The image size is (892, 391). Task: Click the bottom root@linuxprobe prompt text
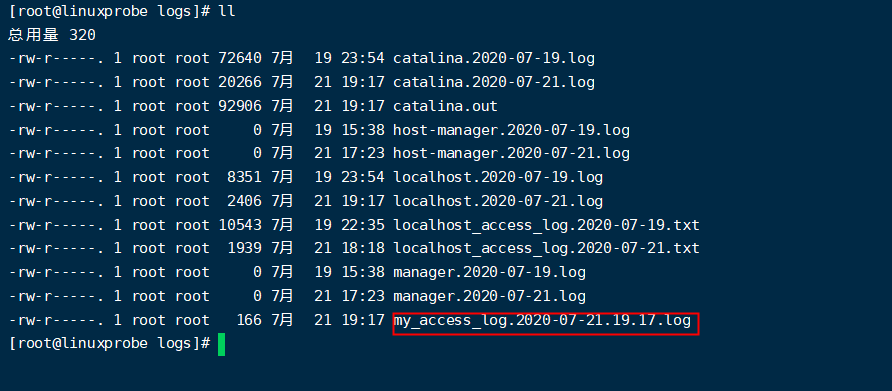click(110, 343)
